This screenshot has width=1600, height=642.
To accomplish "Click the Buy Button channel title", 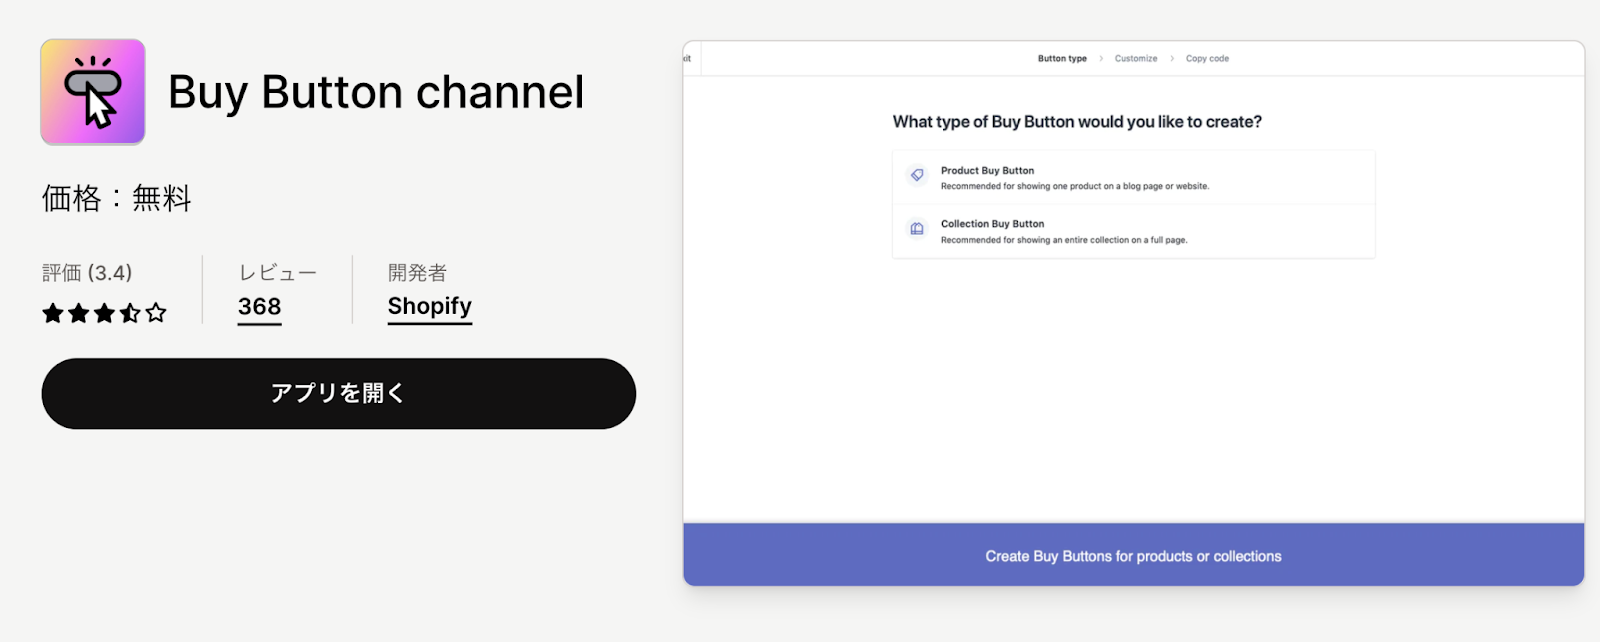I will pyautogui.click(x=376, y=92).
